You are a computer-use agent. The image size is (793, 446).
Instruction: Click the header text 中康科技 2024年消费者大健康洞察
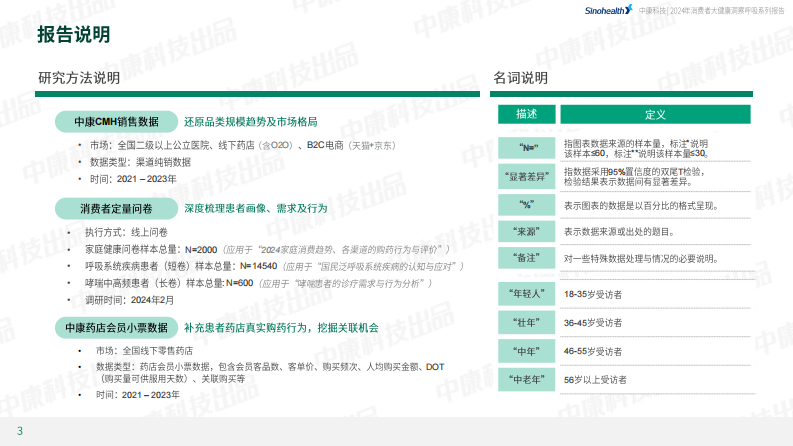click(x=711, y=10)
